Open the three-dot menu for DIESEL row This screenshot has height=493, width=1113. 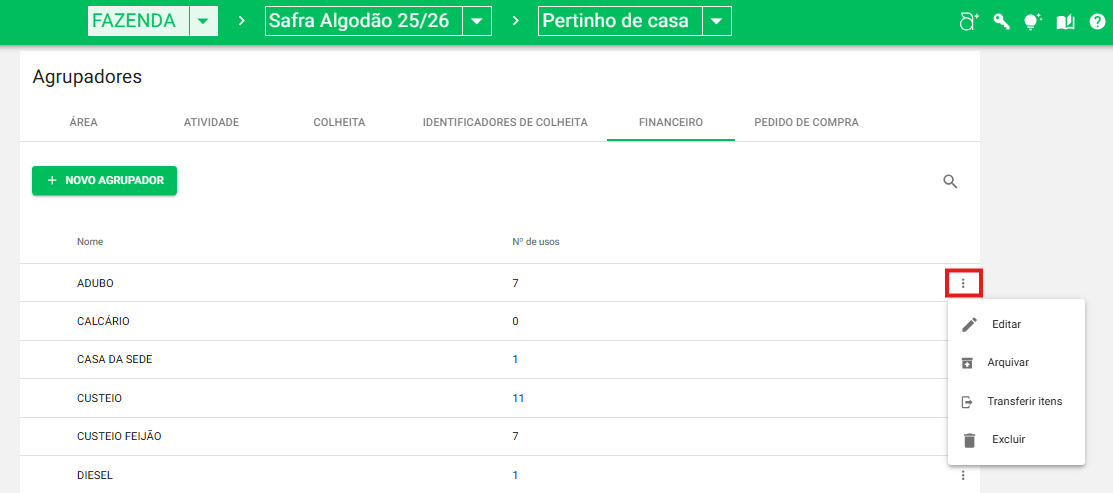(x=963, y=475)
